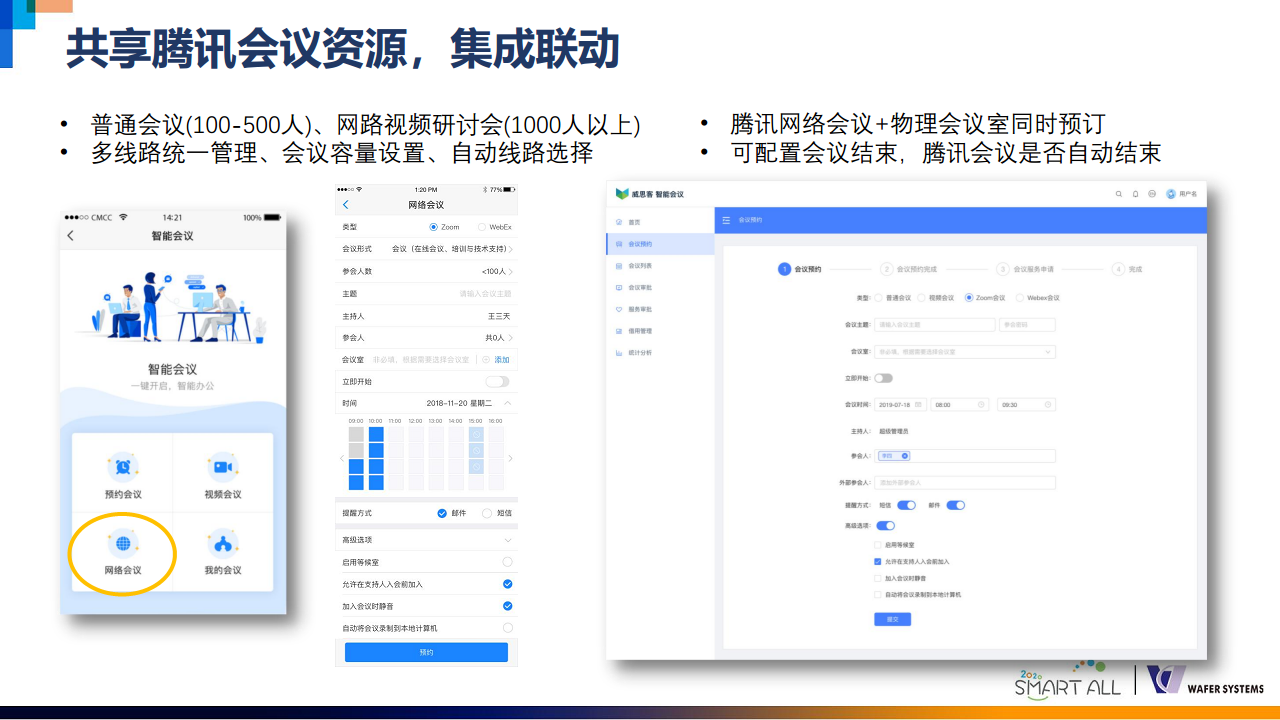This screenshot has width=1280, height=720.
Task: Collapse mobile 时间 section chevron
Action: click(508, 403)
